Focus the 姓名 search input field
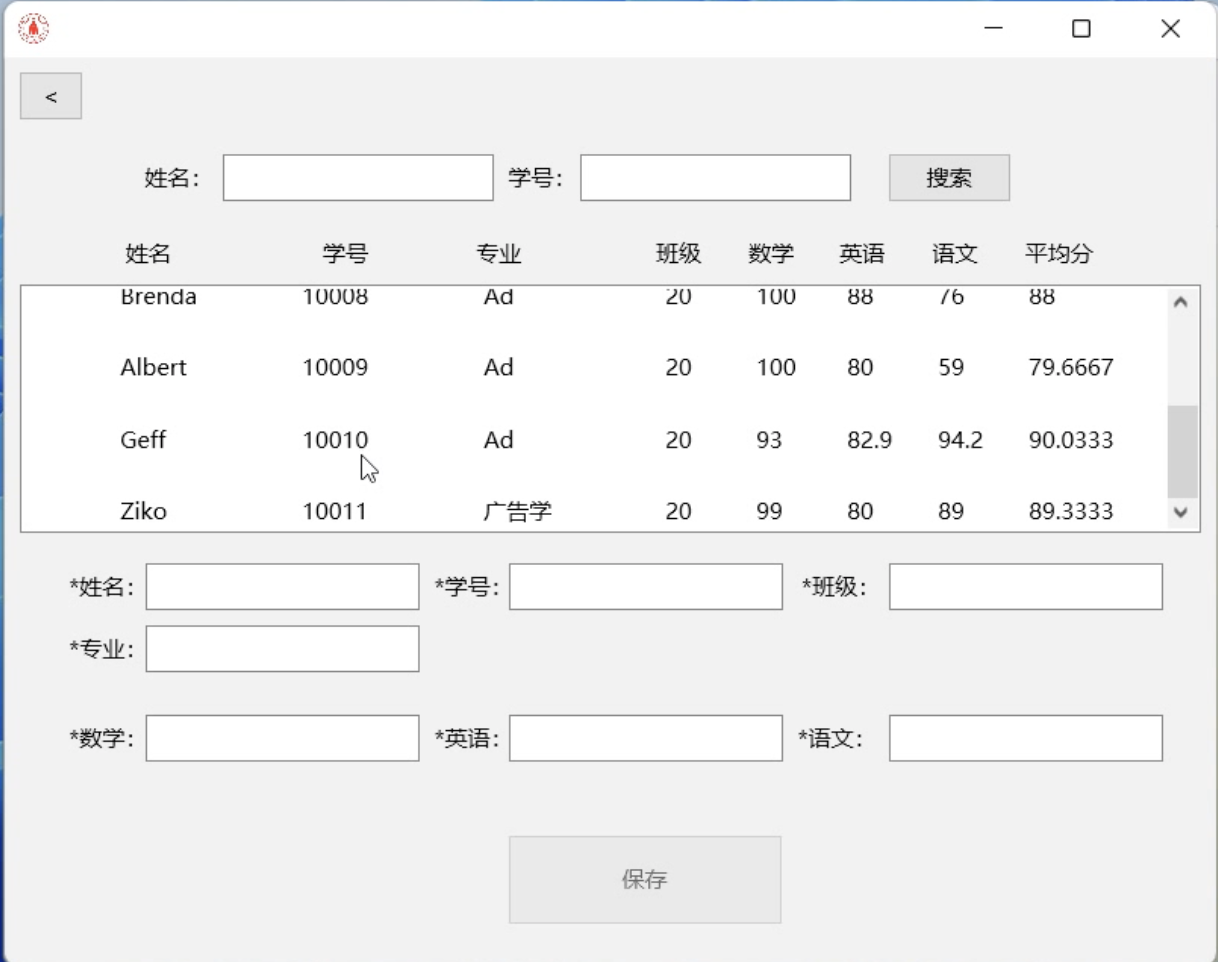The height and width of the screenshot is (962, 1218). pyautogui.click(x=358, y=178)
